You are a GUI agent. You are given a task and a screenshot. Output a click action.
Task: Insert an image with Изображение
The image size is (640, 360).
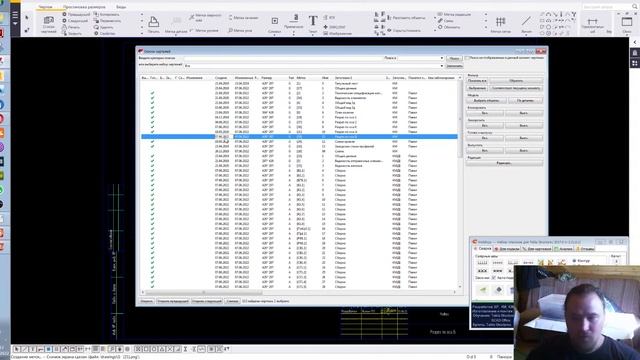pyautogui.click(x=338, y=33)
